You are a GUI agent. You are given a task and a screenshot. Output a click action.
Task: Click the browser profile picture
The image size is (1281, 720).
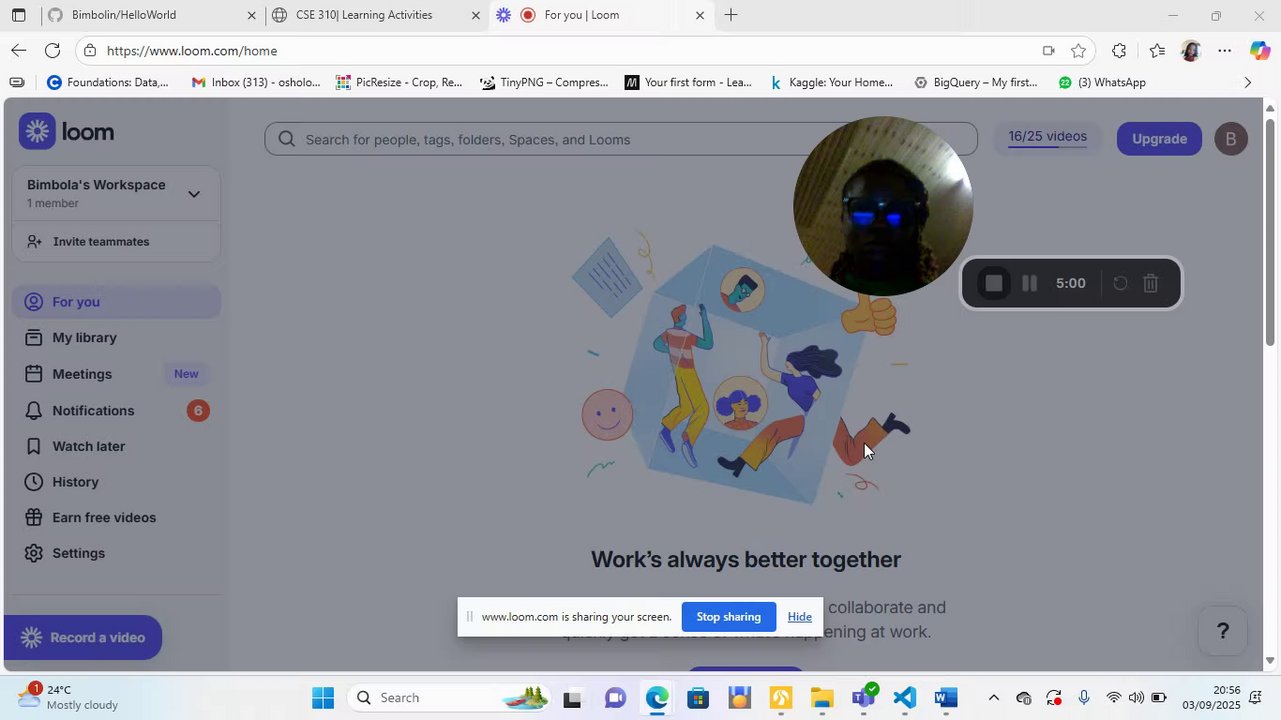[1190, 51]
